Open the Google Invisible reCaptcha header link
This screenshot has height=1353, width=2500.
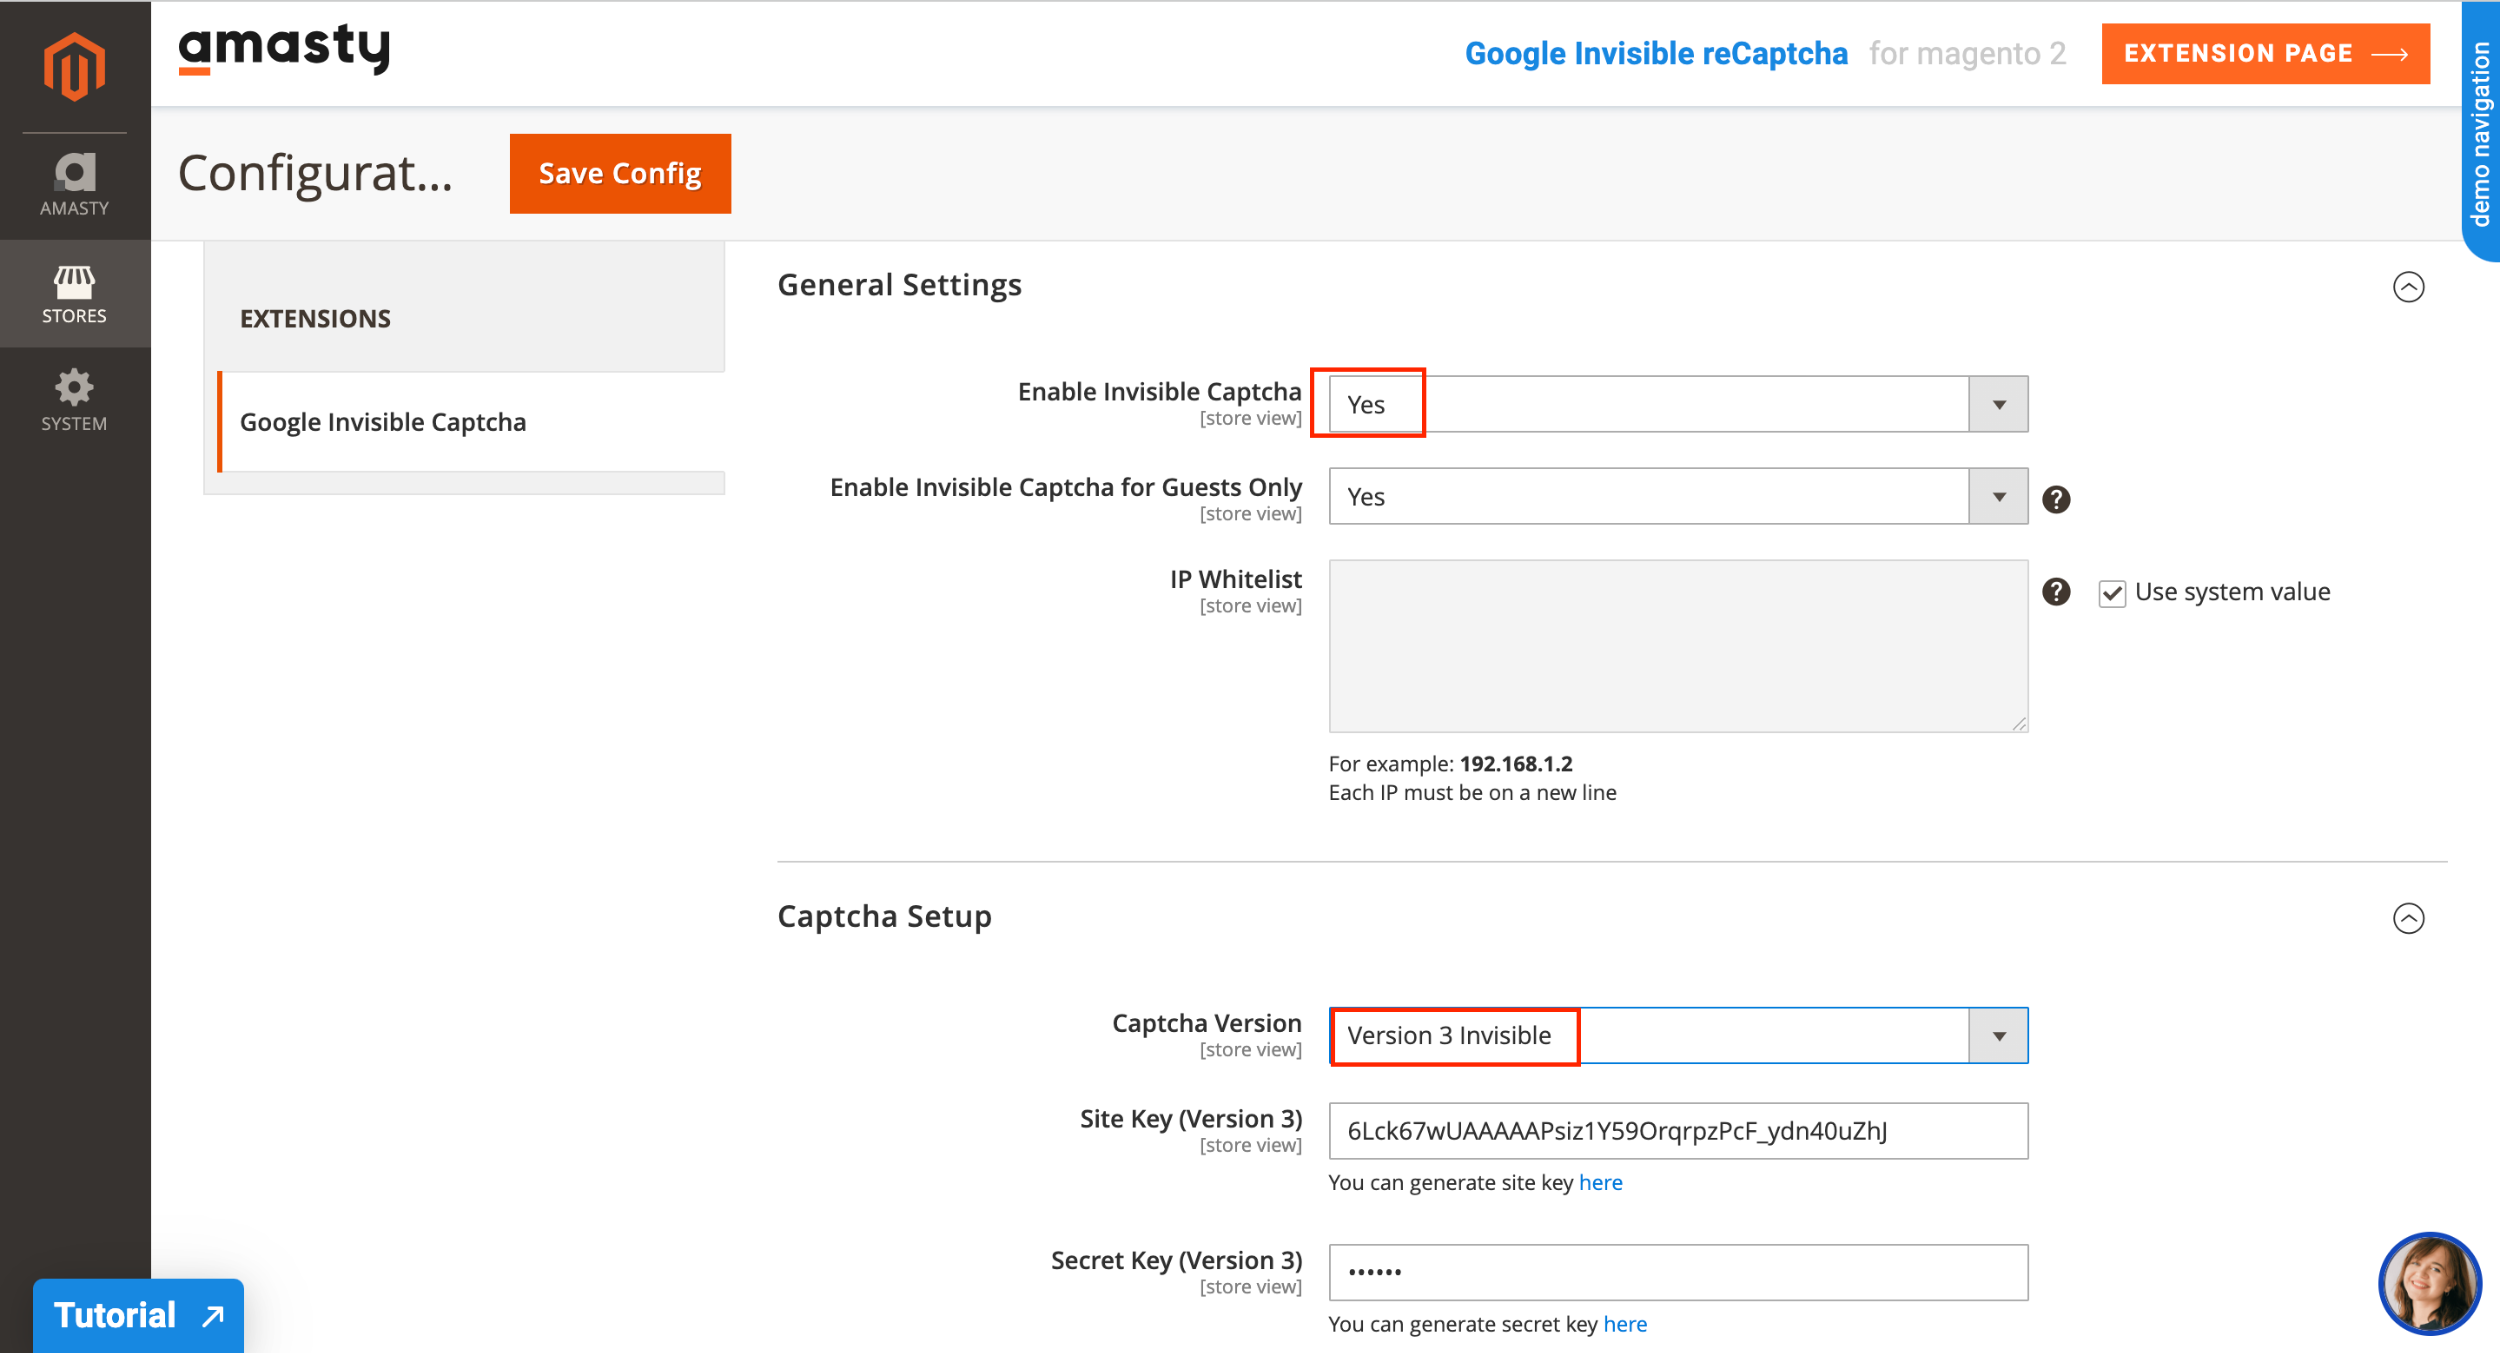pos(1656,53)
